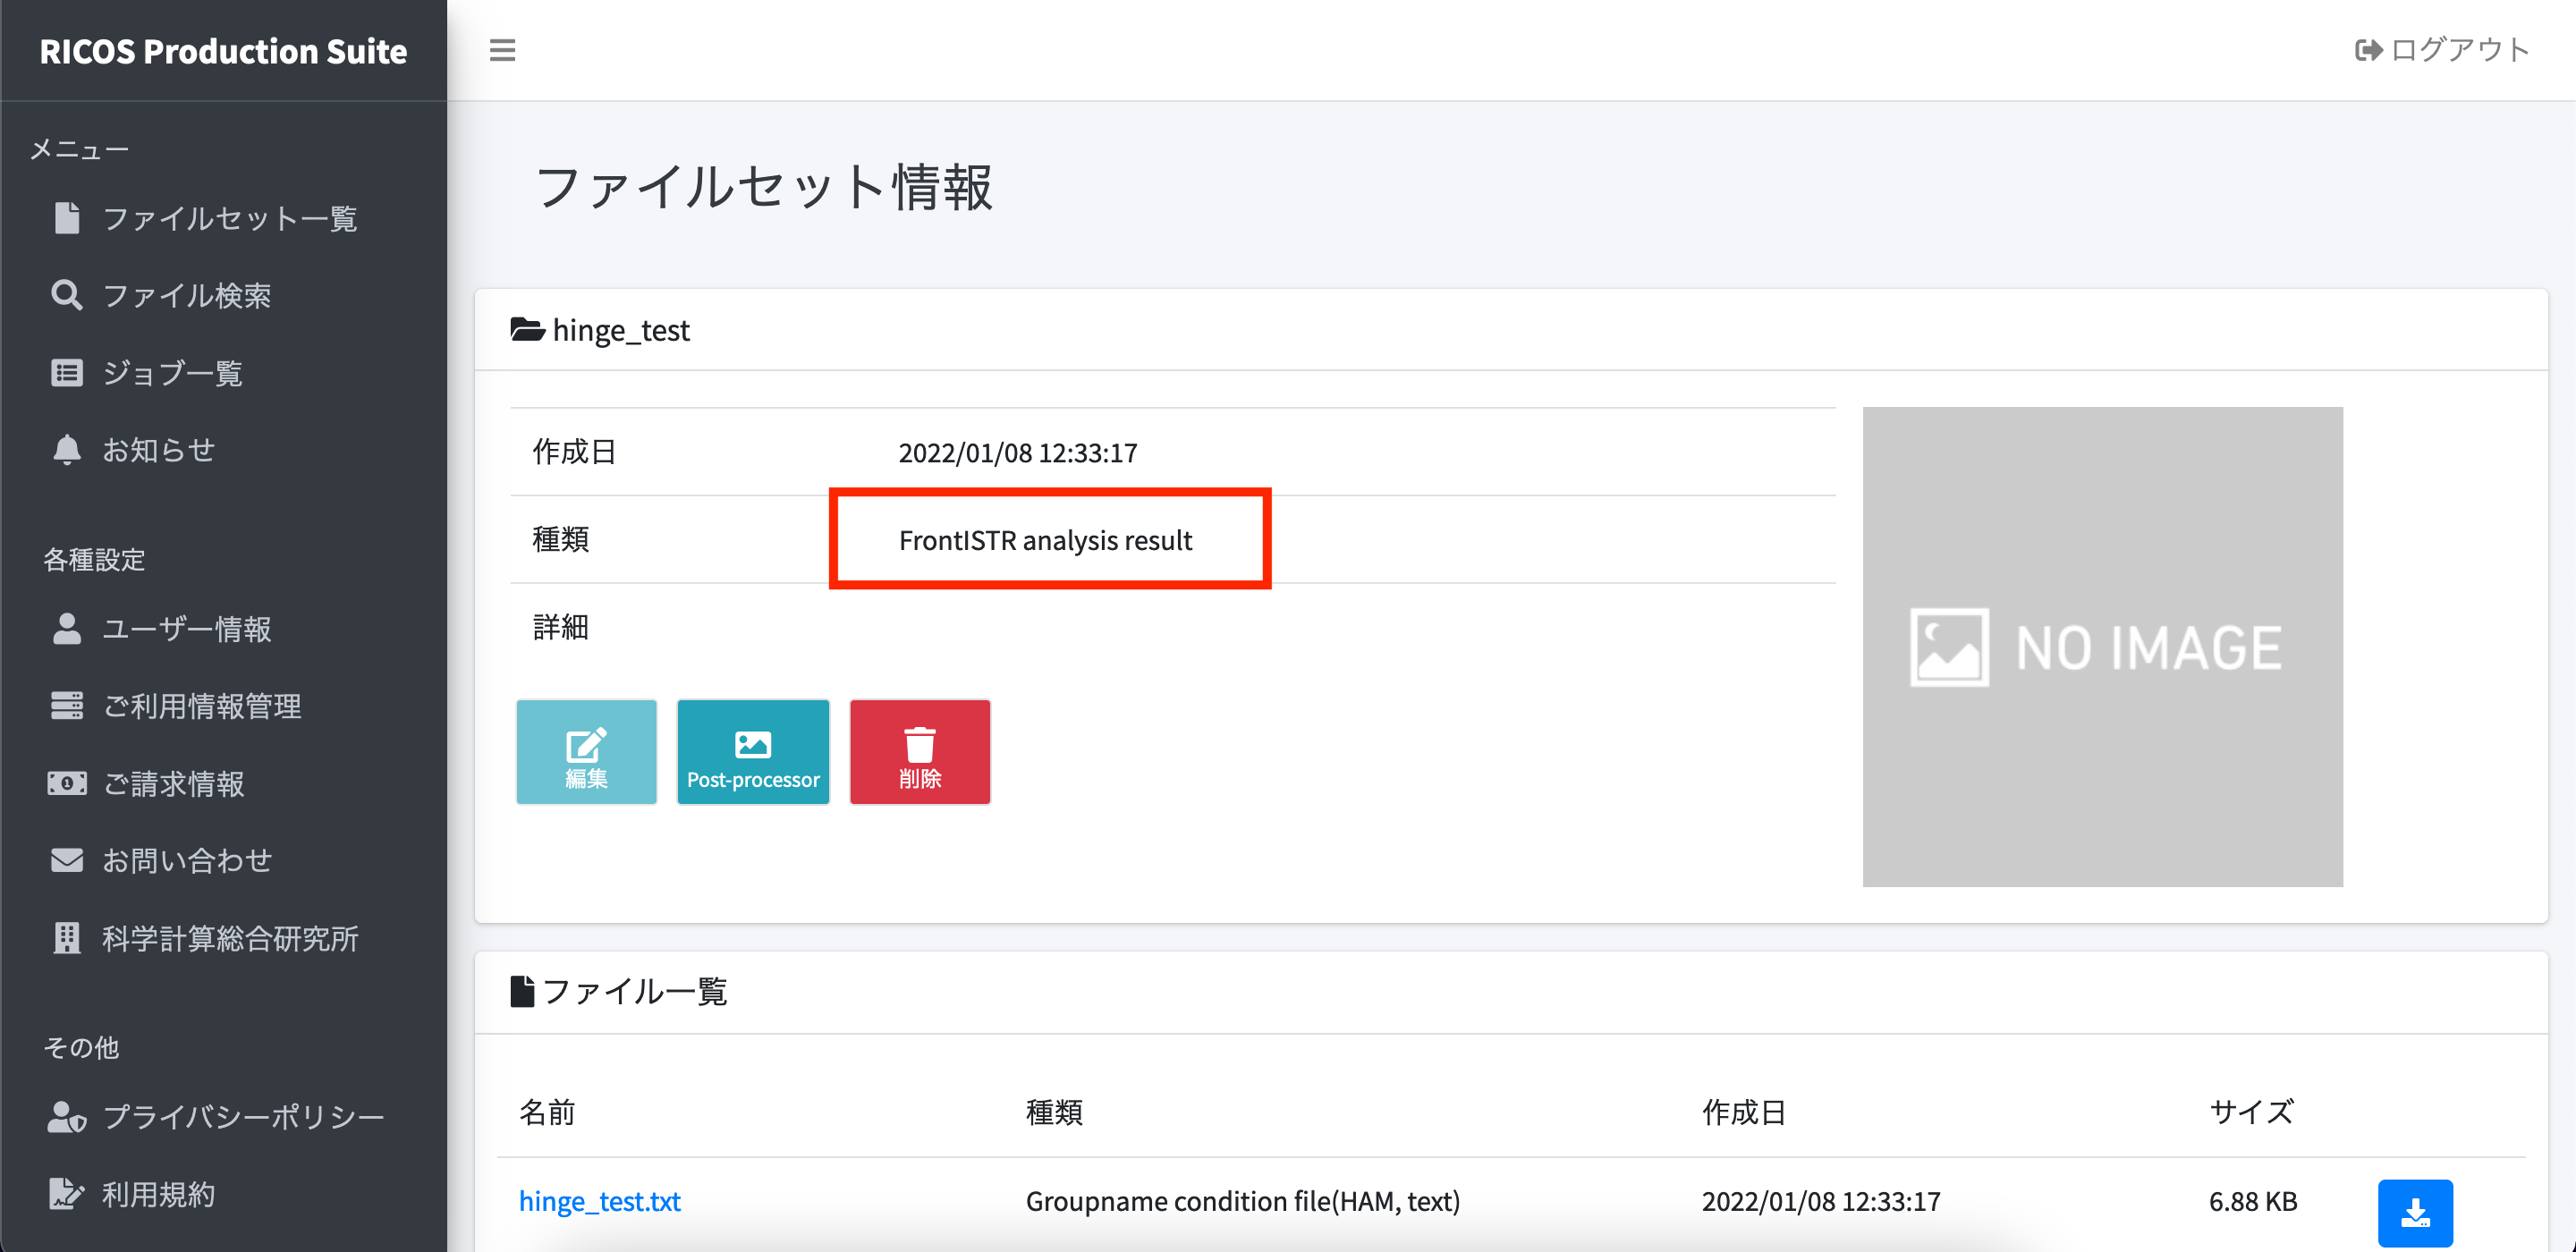The width and height of the screenshot is (2576, 1252).
Task: Open the hinge_test.txt file link
Action: click(599, 1201)
